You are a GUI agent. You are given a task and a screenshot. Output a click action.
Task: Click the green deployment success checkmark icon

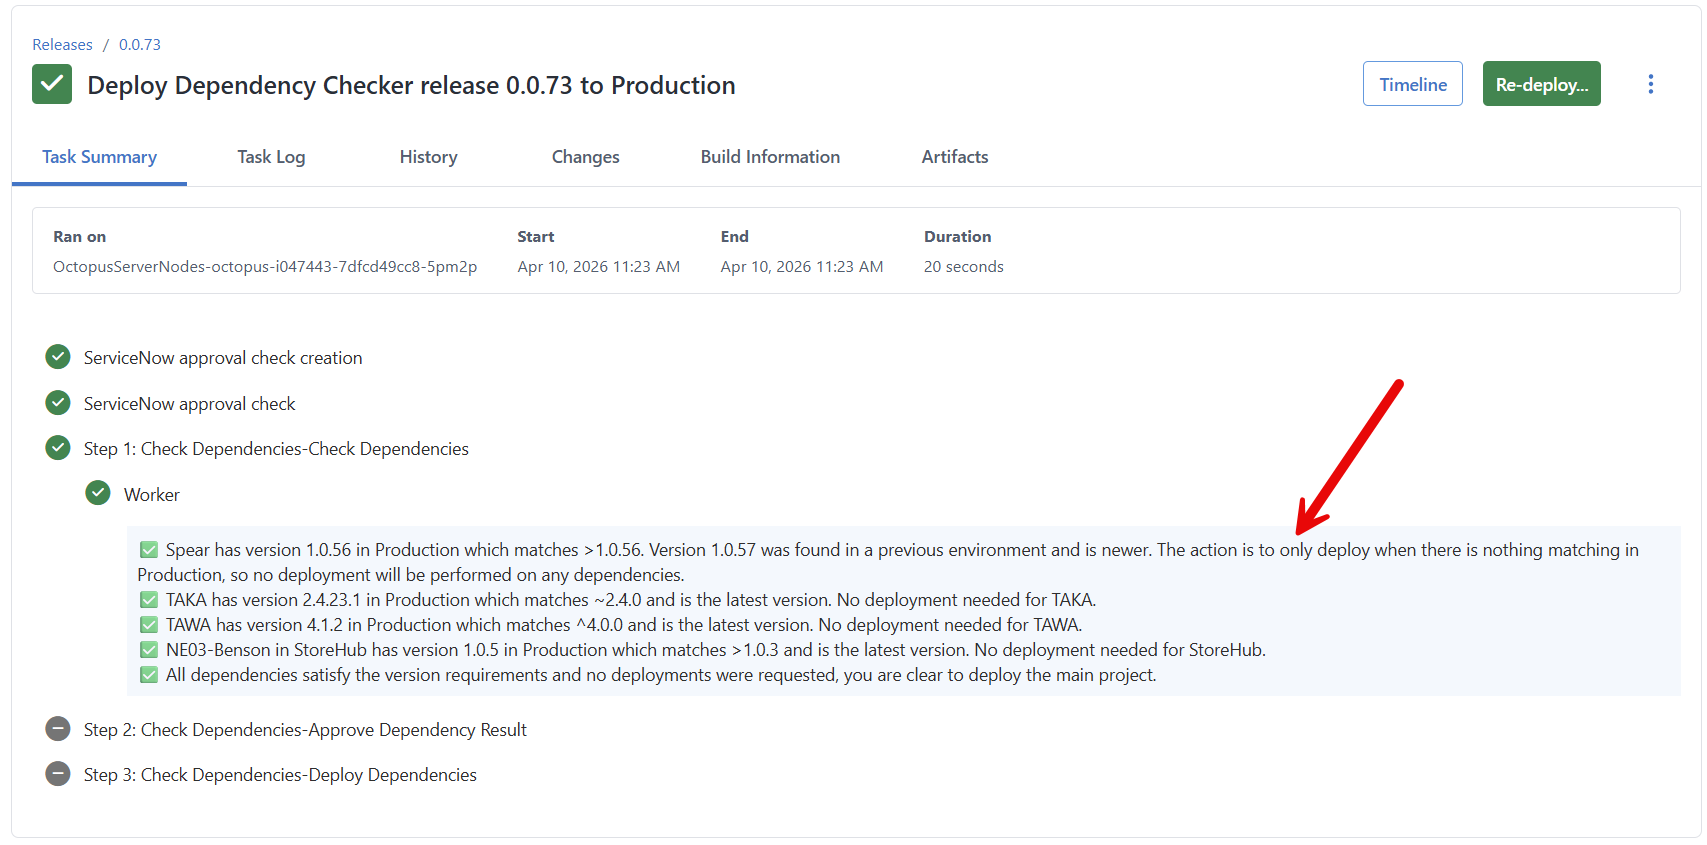pos(52,84)
